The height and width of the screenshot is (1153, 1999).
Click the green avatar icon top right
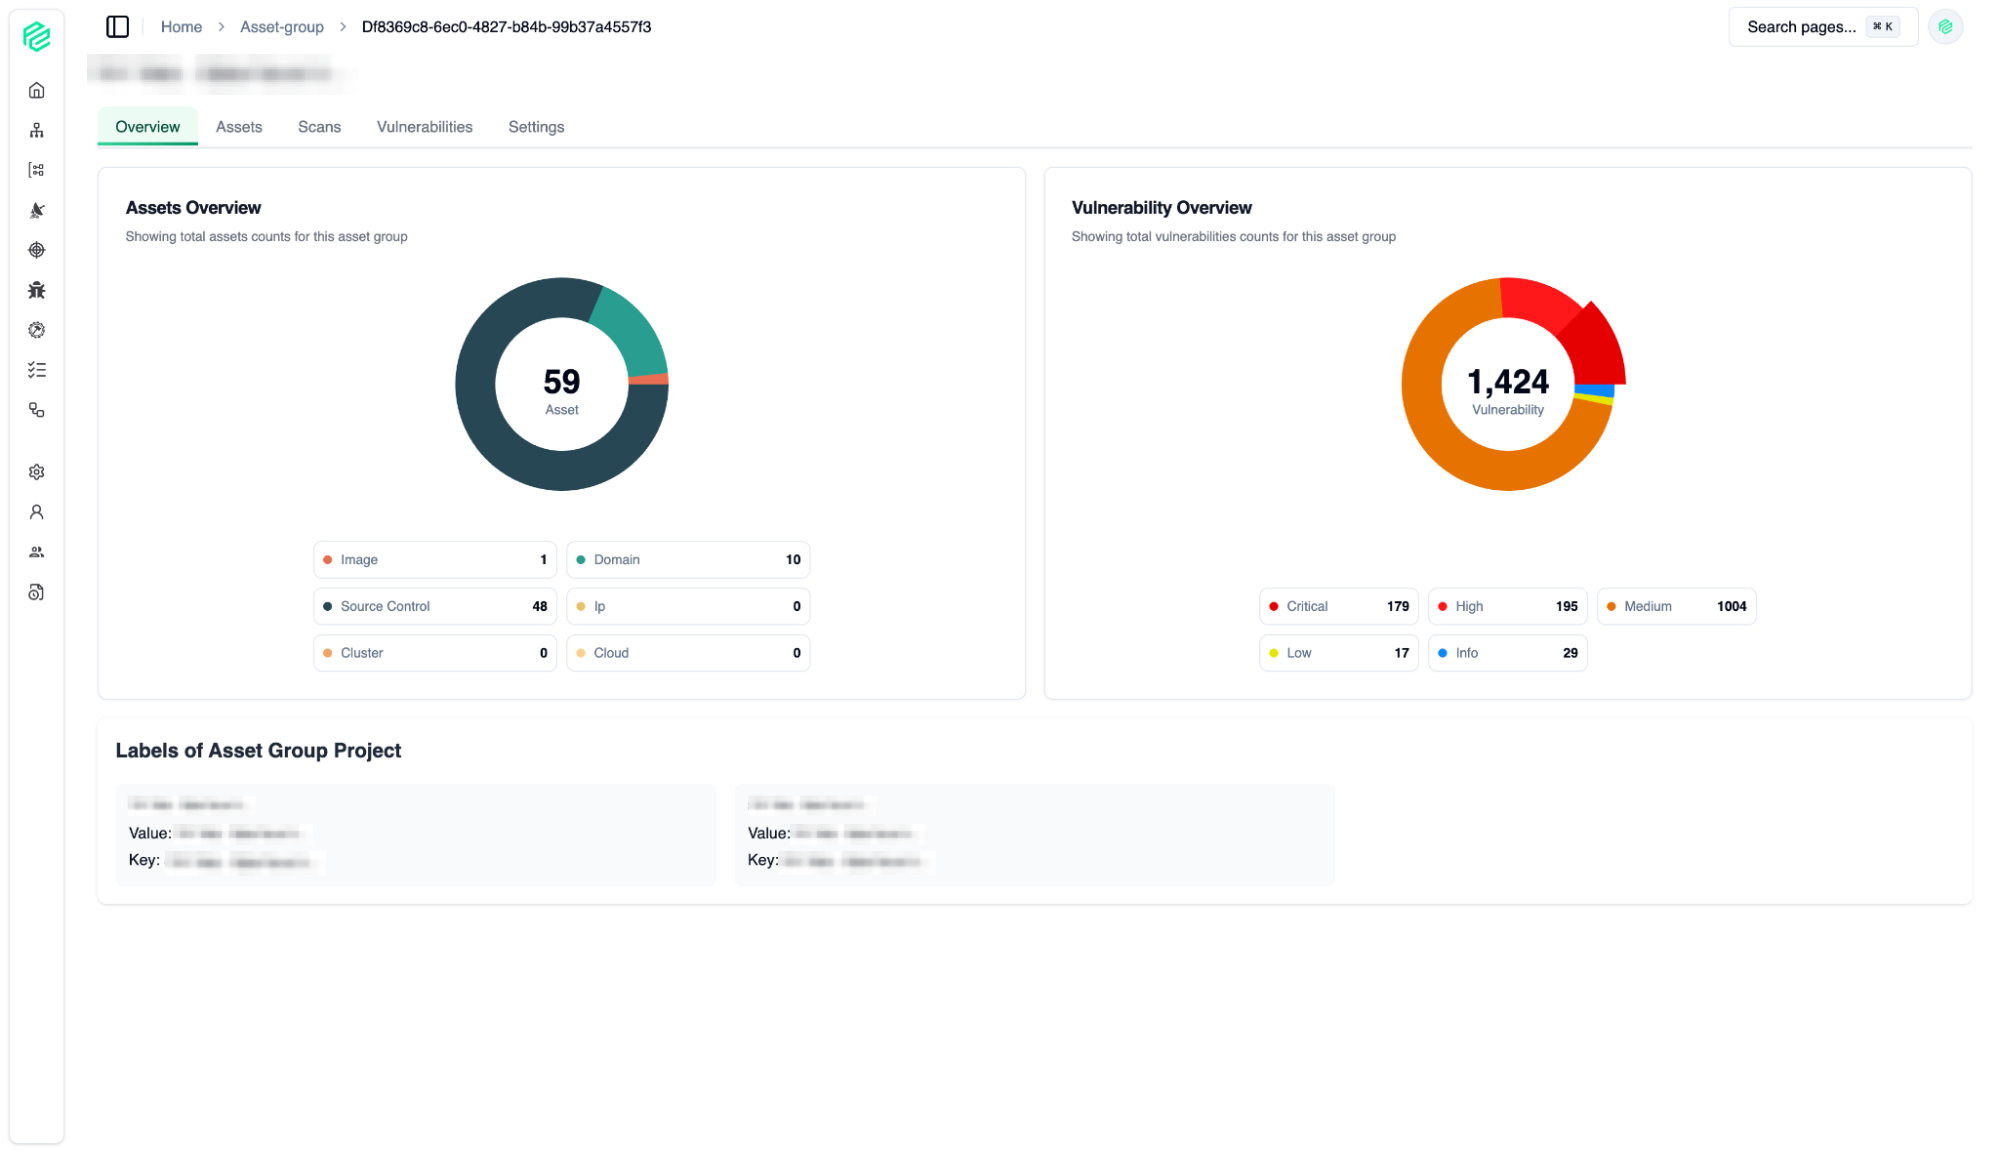(x=1945, y=27)
